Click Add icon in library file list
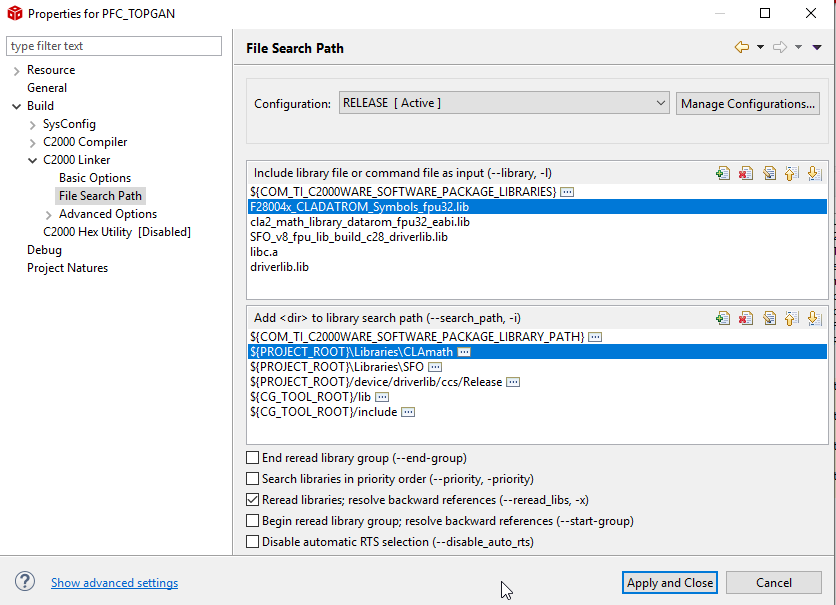The image size is (836, 605). point(723,173)
